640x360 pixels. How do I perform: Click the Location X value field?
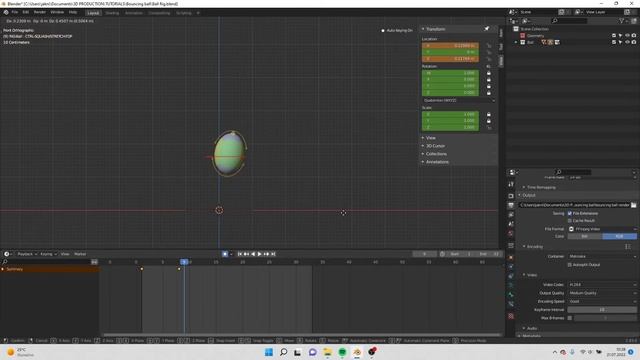point(450,46)
